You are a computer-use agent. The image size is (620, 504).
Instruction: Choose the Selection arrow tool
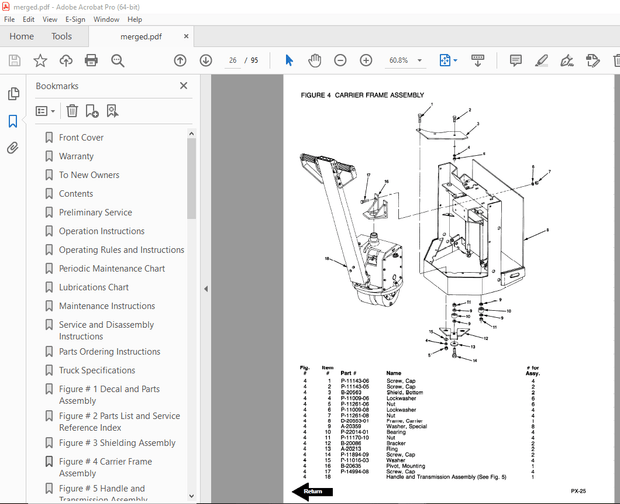pyautogui.click(x=289, y=60)
